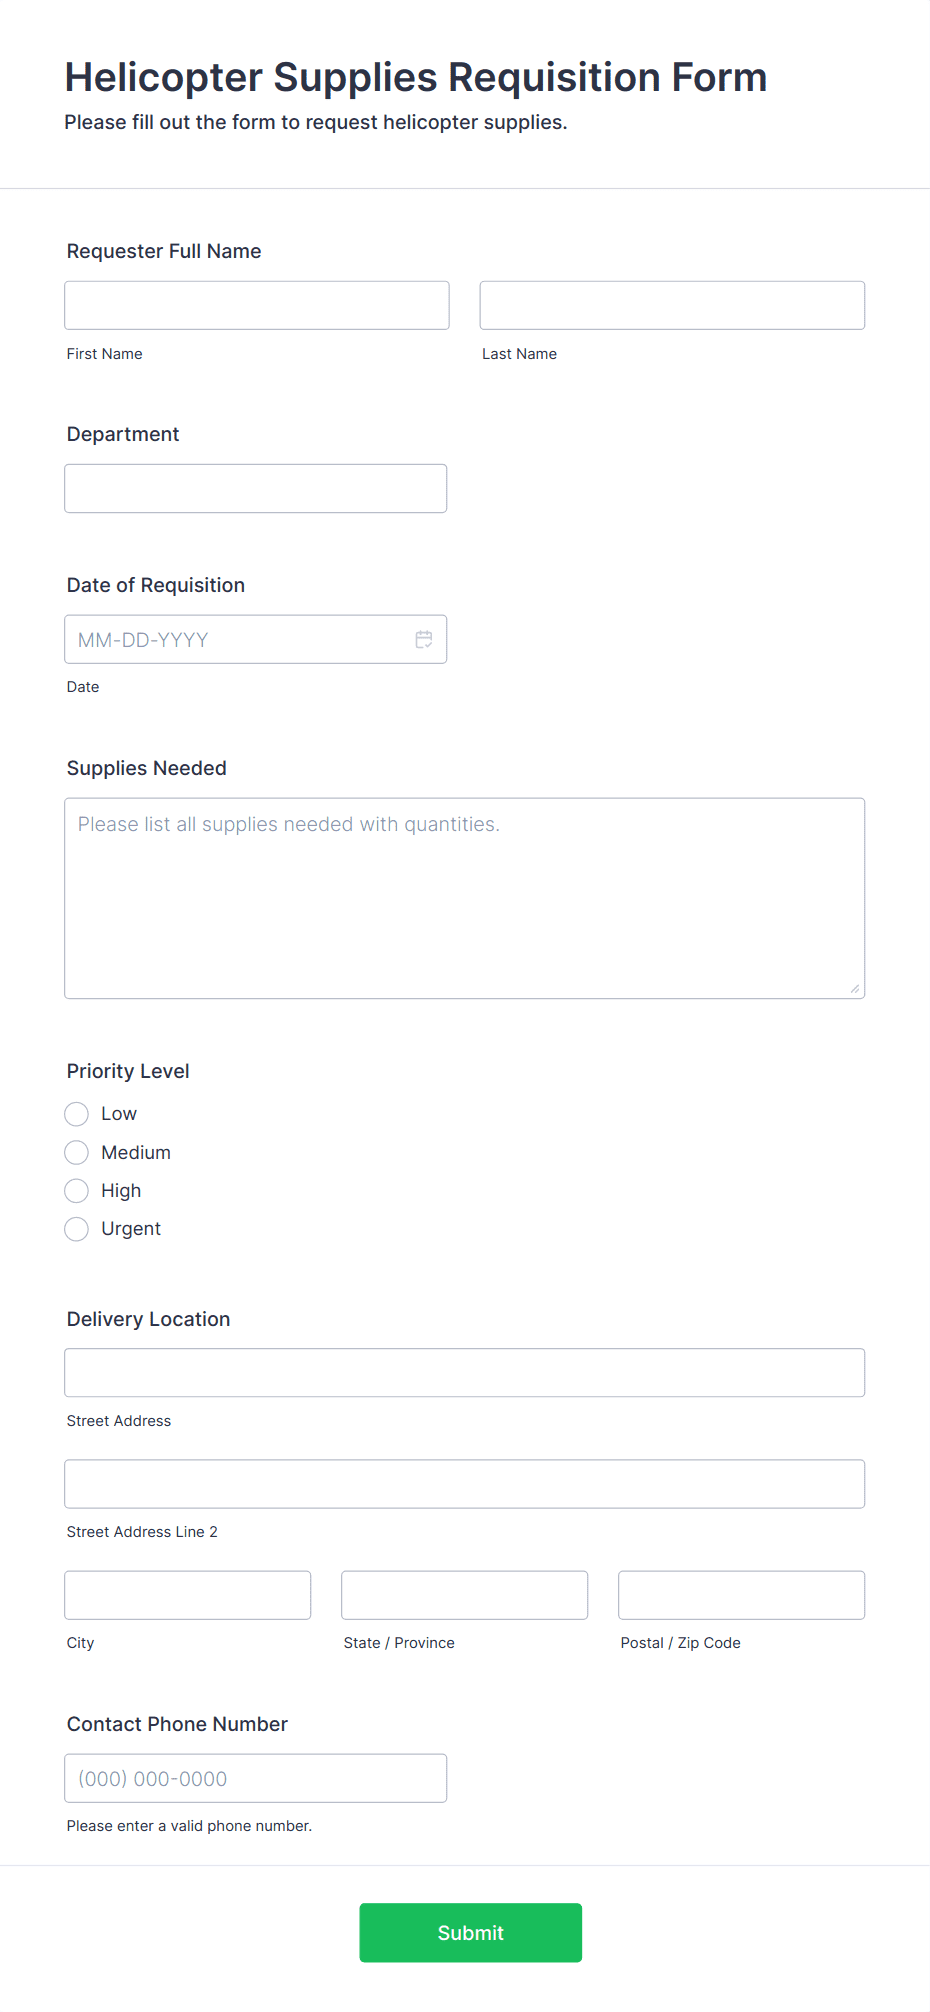Screen dimensions: 930x2012
Task: Focus the First Name field
Action: pos(257,305)
